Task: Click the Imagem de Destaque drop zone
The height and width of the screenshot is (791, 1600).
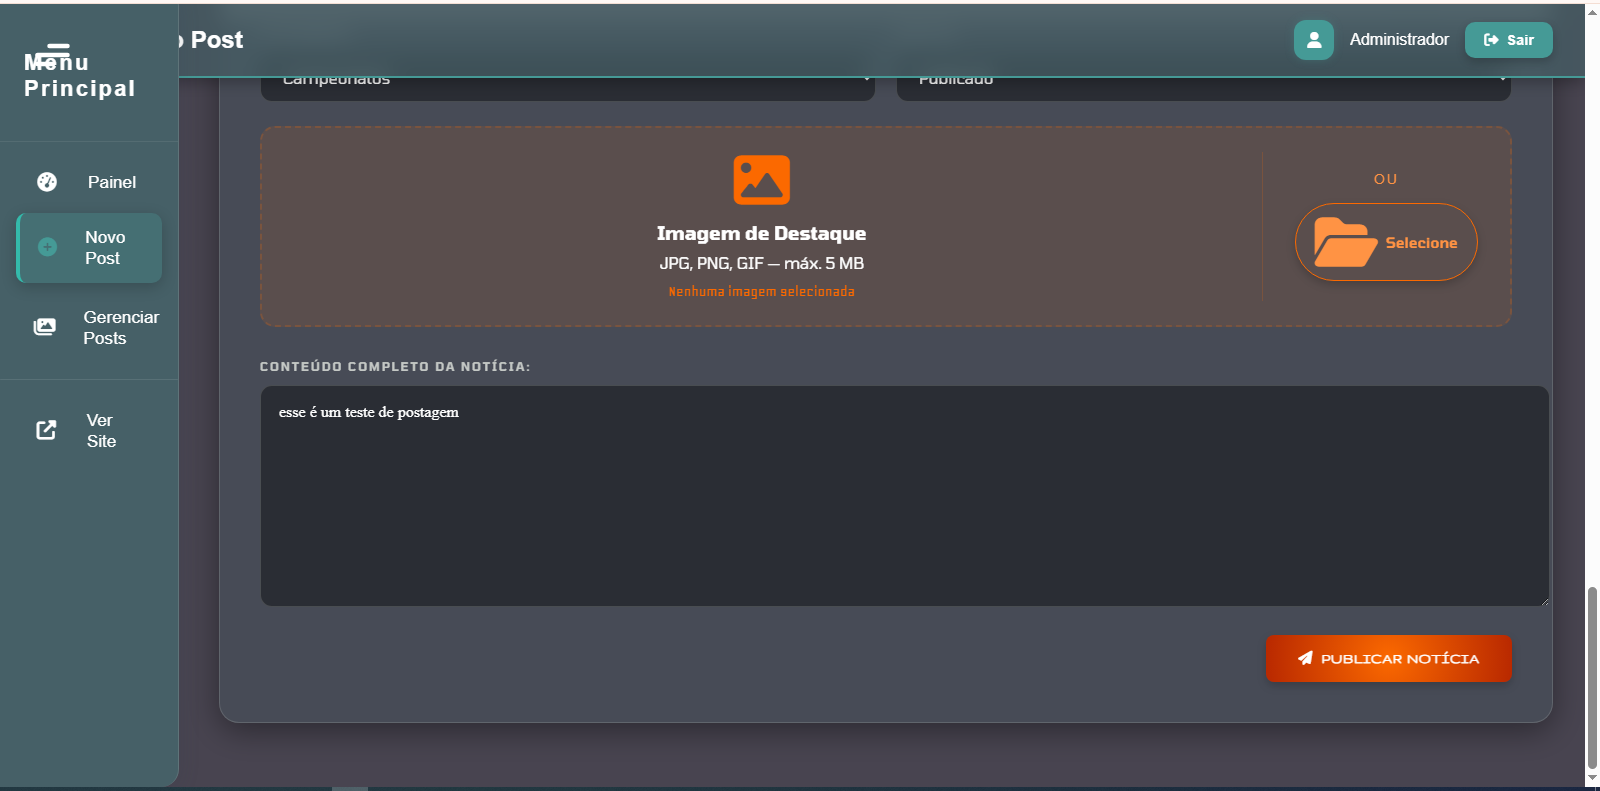Action: (886, 226)
